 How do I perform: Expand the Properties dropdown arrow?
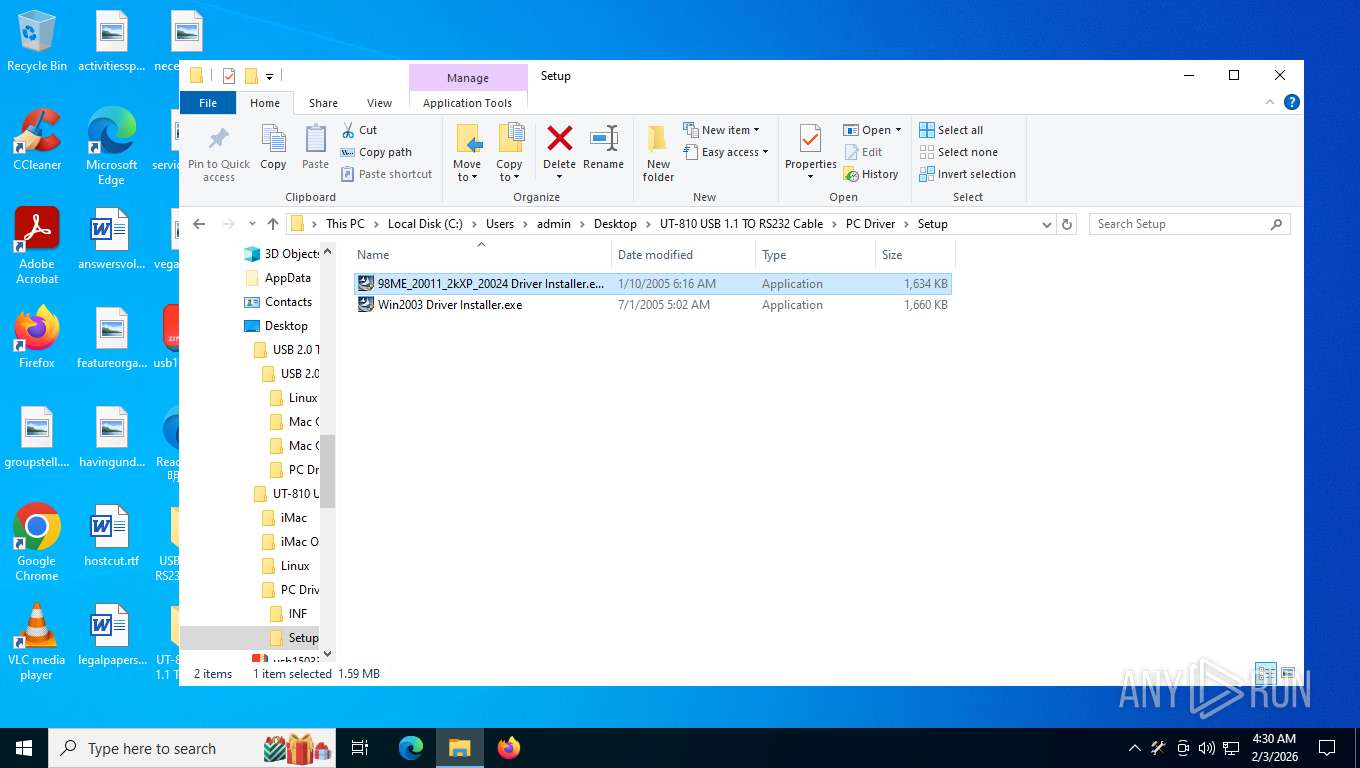coord(810,177)
